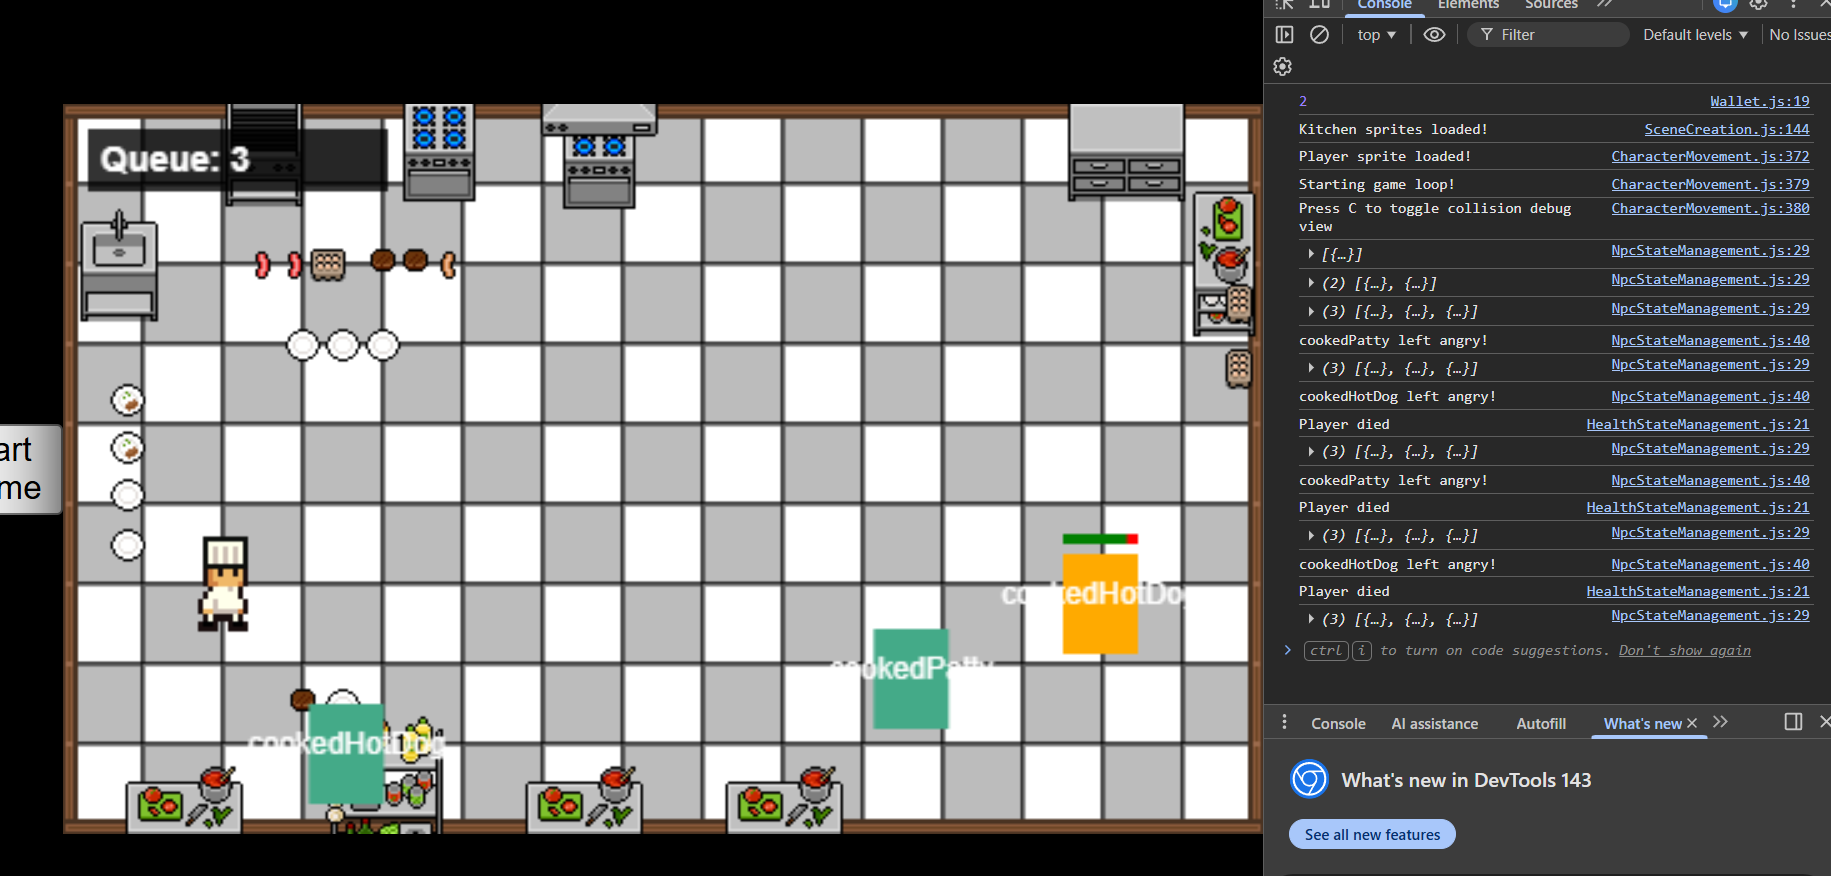Screen dimensions: 1831x876
Task: Toggle the drawer dock side panel icon
Action: tap(1793, 722)
